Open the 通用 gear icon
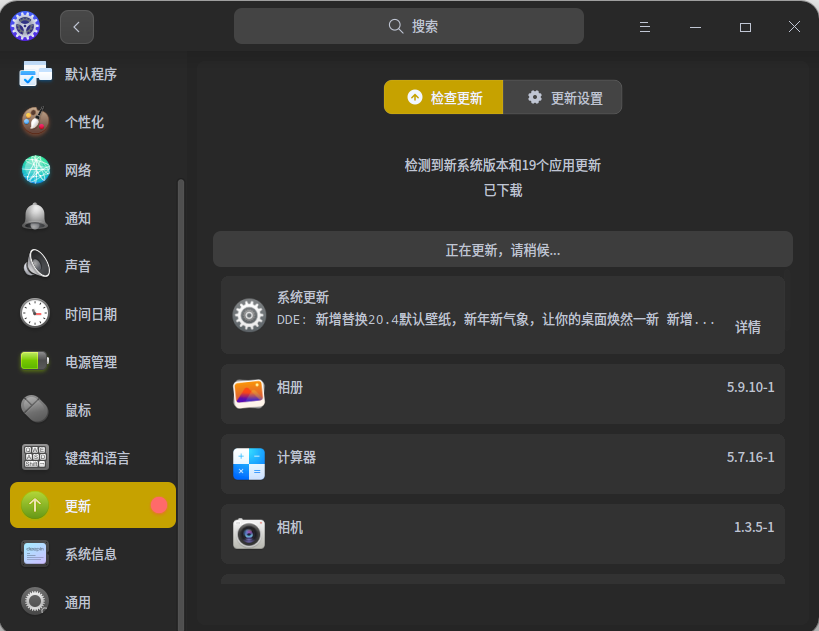 pyautogui.click(x=35, y=601)
